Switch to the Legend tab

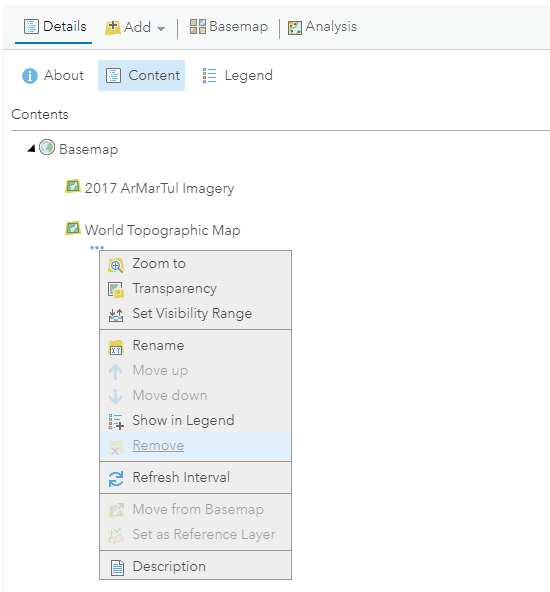237,76
